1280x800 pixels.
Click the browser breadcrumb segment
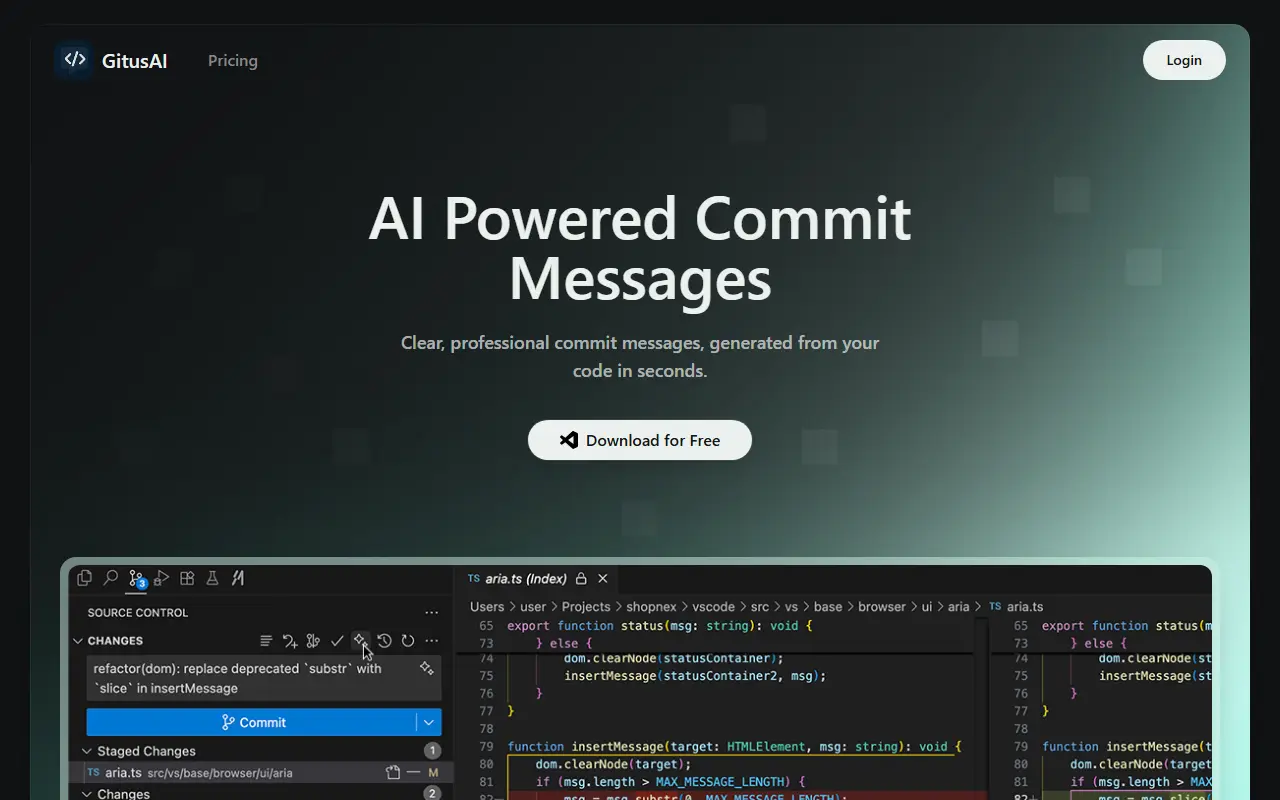[x=882, y=607]
